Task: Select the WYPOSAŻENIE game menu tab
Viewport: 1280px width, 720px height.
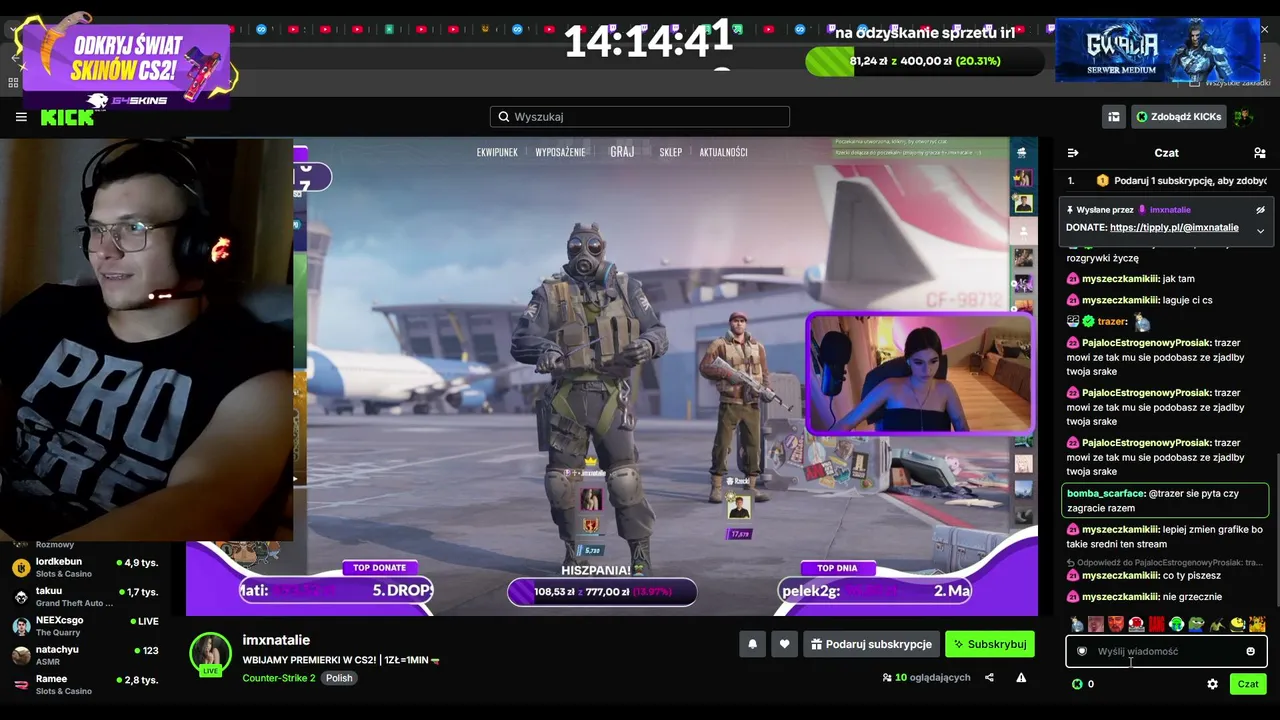Action: point(560,152)
